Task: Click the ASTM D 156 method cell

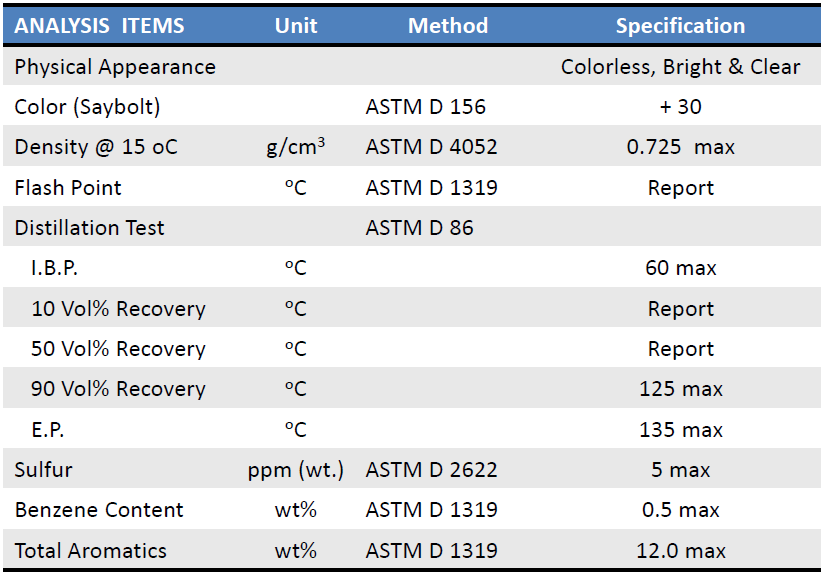Action: coord(425,107)
